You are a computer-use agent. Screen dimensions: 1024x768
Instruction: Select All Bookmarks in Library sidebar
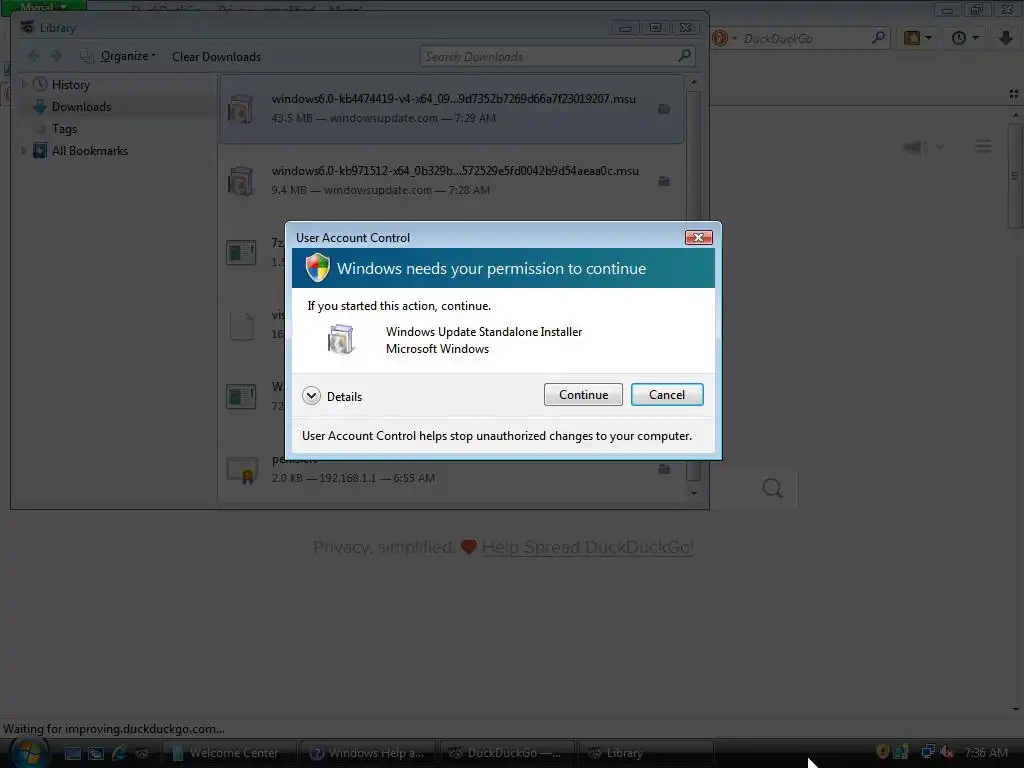tap(89, 151)
